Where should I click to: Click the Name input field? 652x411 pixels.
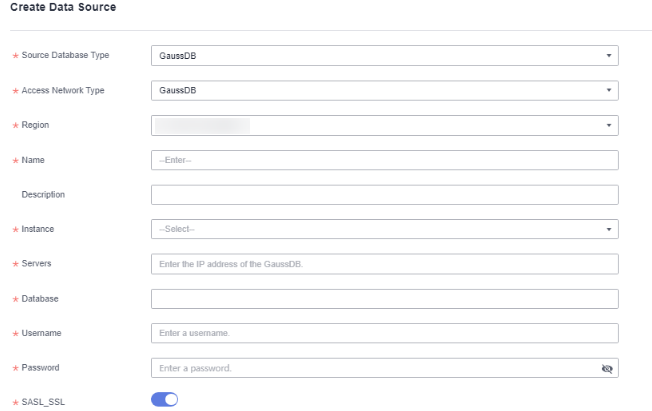[x=385, y=160]
